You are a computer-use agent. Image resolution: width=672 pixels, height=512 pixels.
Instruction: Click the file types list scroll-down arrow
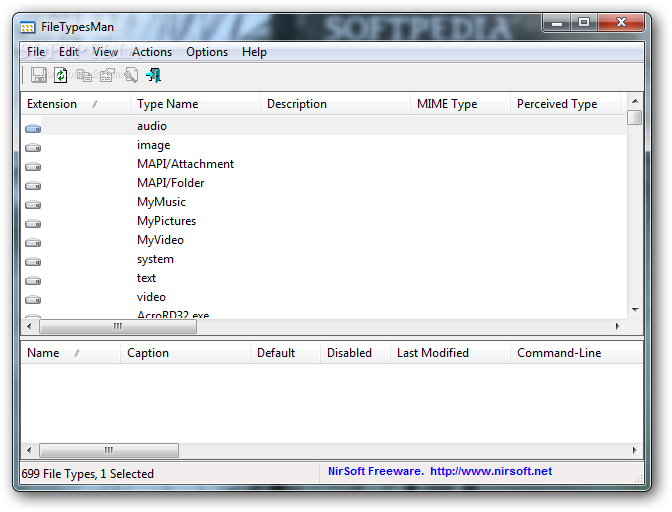point(635,309)
